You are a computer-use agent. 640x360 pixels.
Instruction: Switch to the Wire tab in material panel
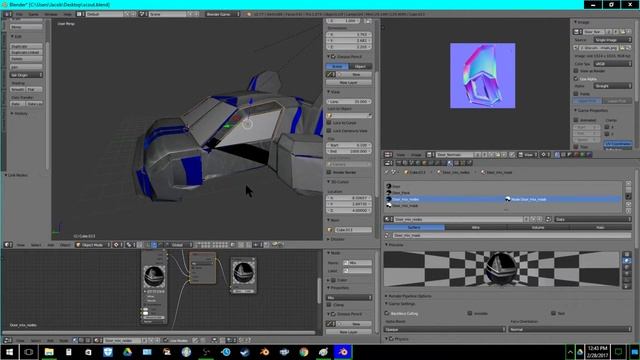476,227
